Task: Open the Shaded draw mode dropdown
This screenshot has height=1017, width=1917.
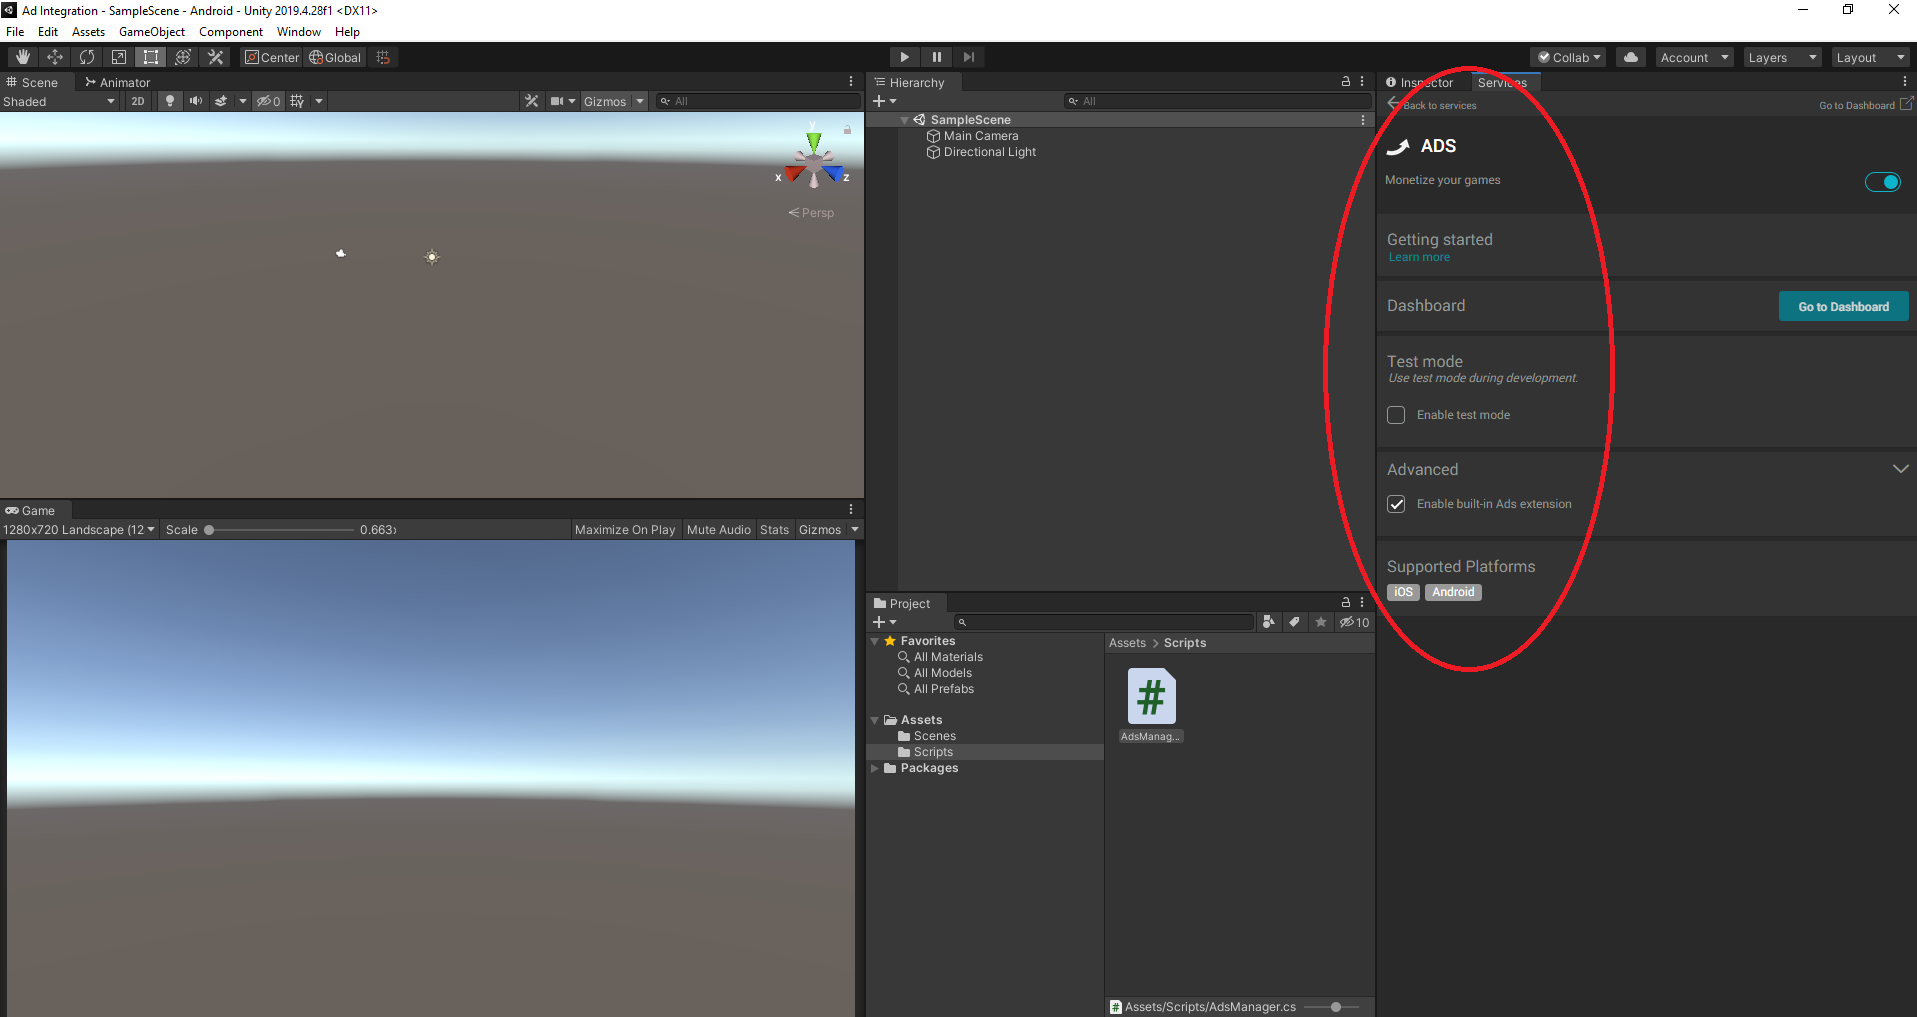Action: point(59,101)
